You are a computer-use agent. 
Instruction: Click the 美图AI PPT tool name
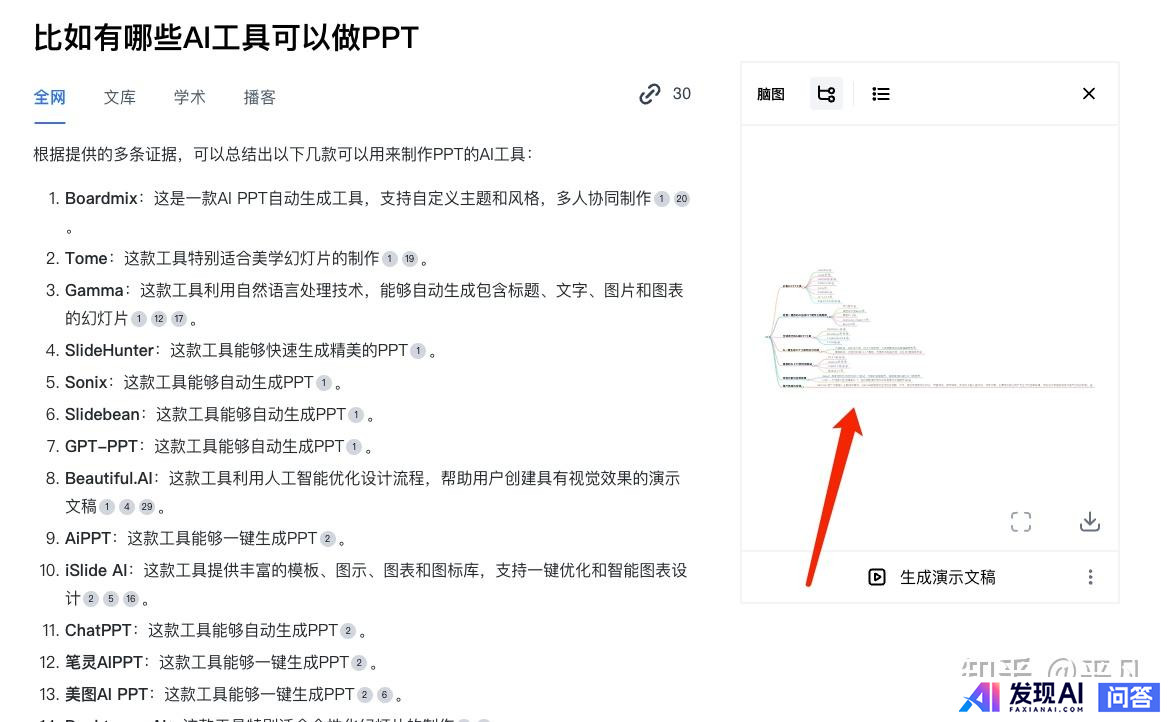106,694
